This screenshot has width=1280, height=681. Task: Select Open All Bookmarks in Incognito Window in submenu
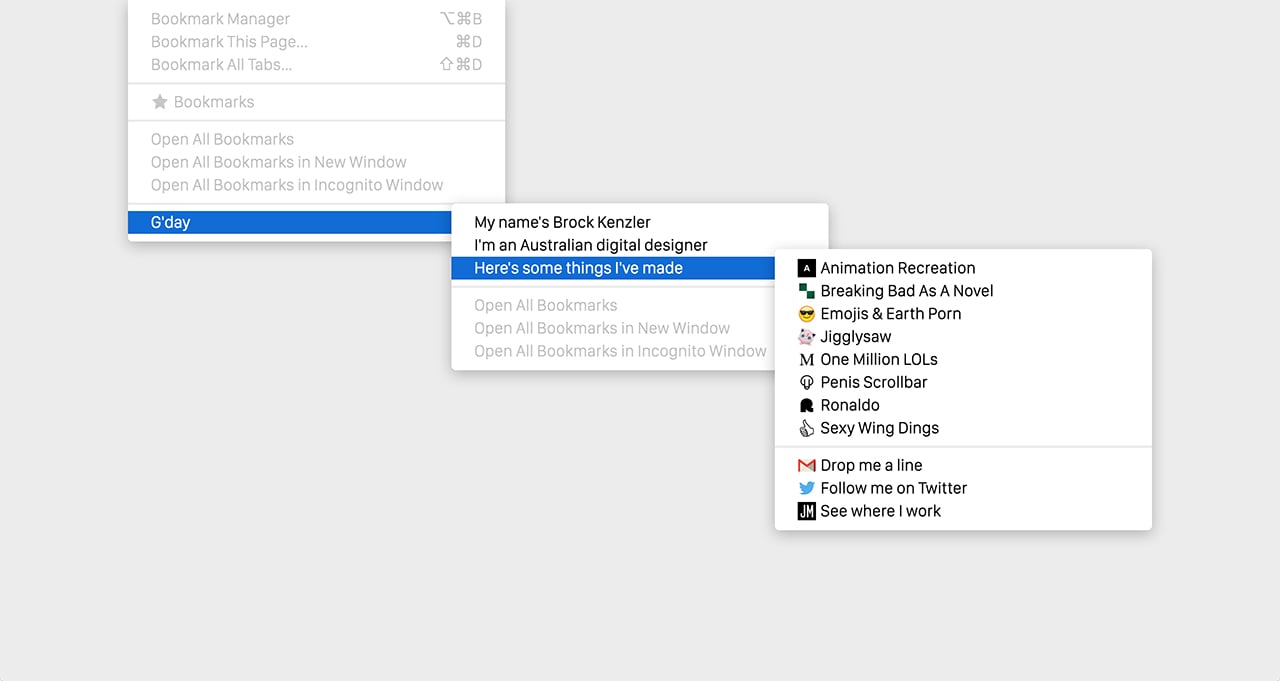[x=620, y=351]
